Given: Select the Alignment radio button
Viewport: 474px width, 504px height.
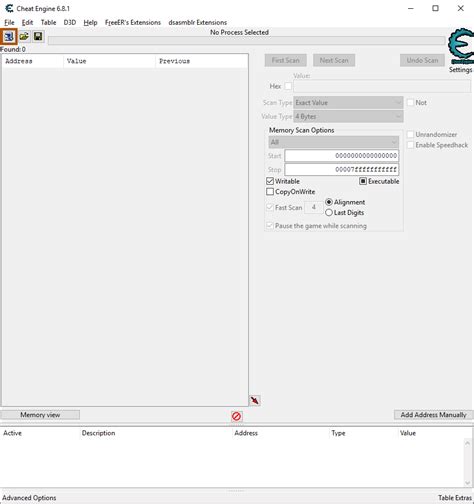Looking at the screenshot, I should click(329, 202).
